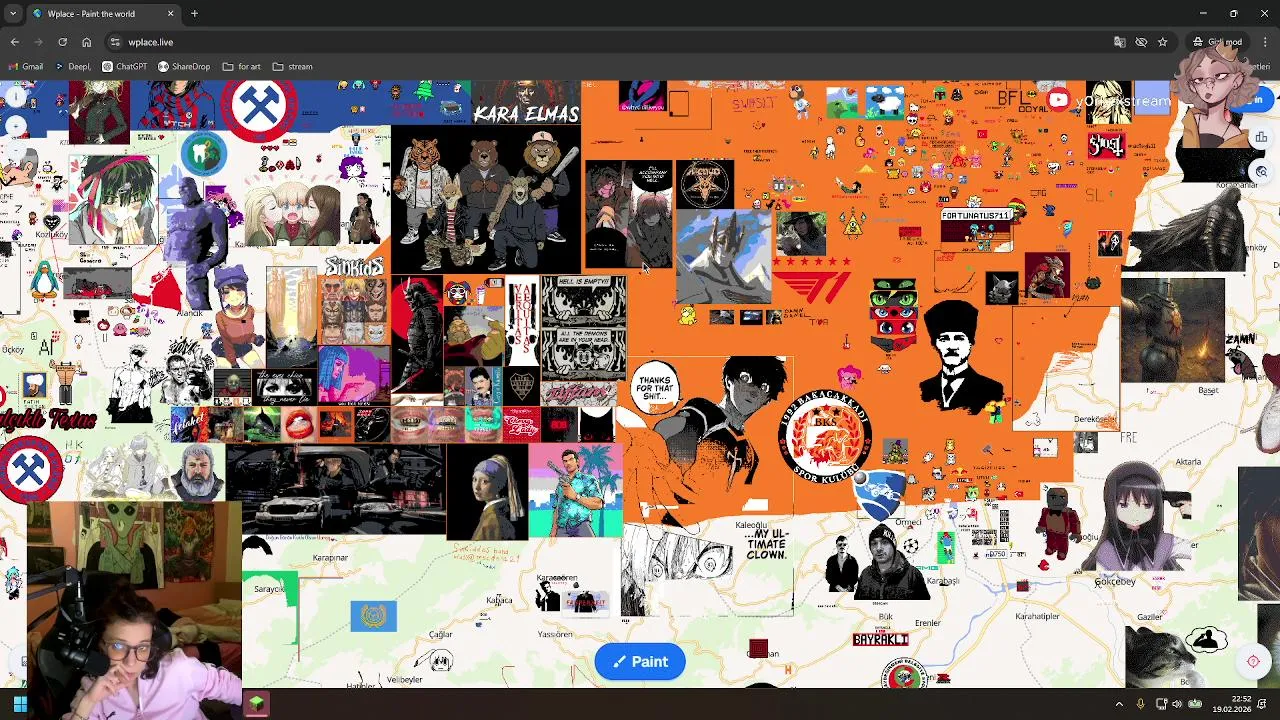The width and height of the screenshot is (1280, 720).
Task: Click the BAYRAKLI text on the map
Action: pos(881,639)
